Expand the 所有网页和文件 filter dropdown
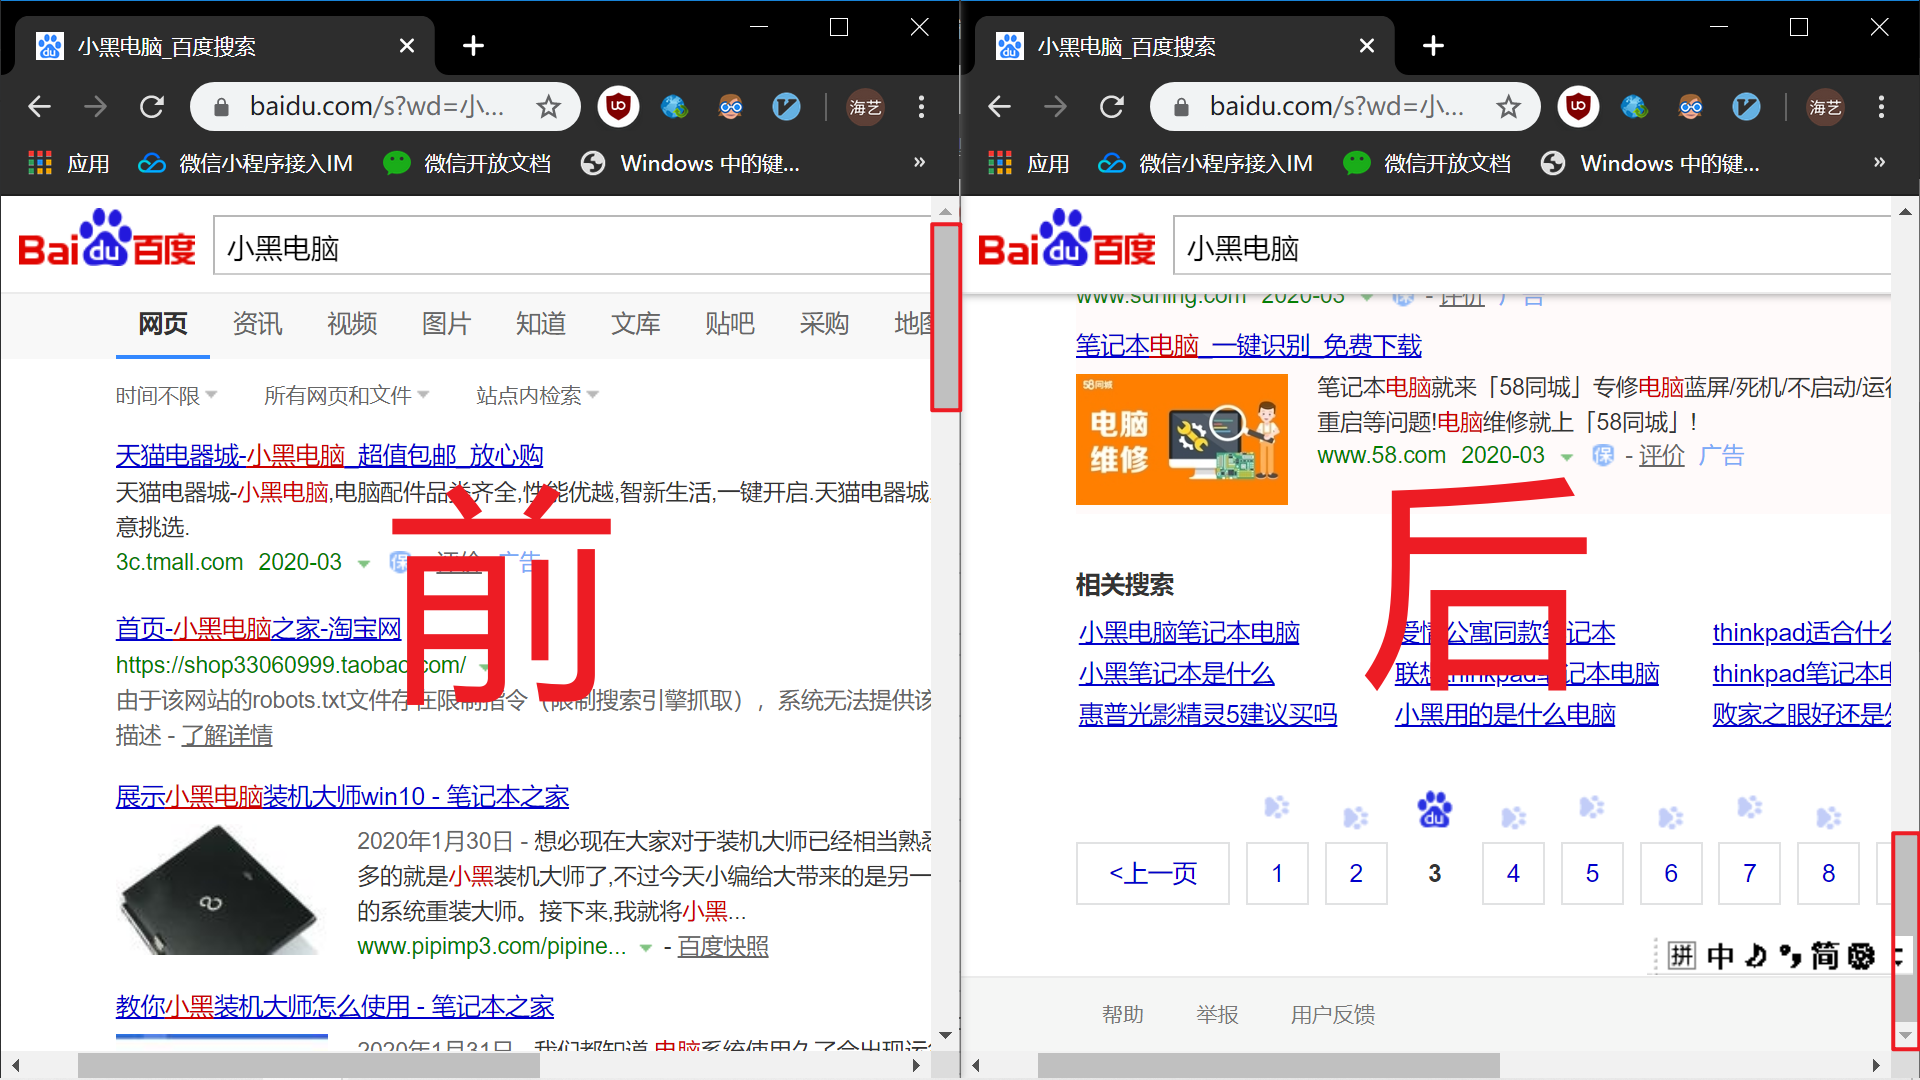Viewport: 1920px width, 1080px height. pyautogui.click(x=346, y=396)
